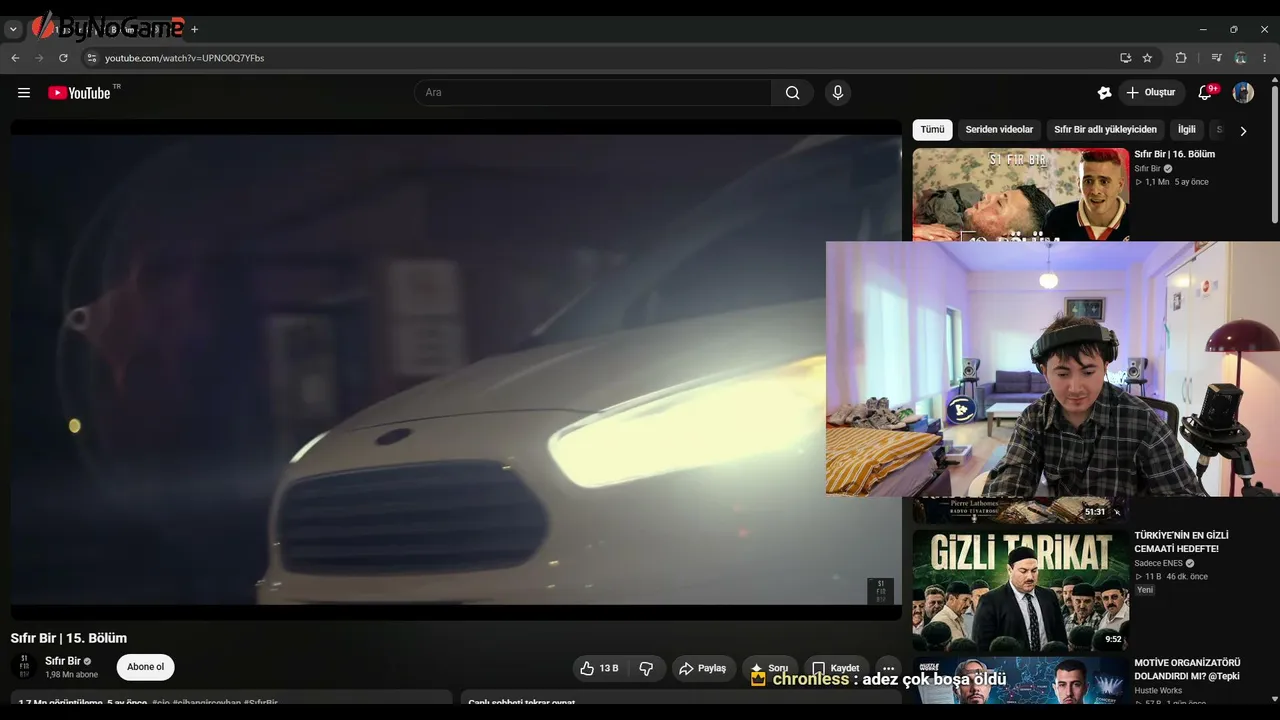Open the Gizli Tarikat video thumbnail
Screen dimensions: 1280x720
(1020, 590)
